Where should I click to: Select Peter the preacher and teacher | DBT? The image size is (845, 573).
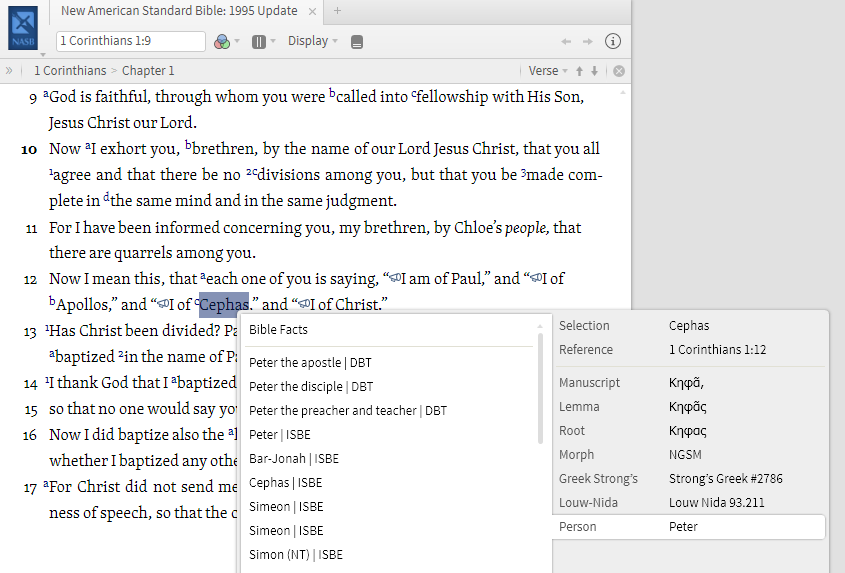point(348,411)
